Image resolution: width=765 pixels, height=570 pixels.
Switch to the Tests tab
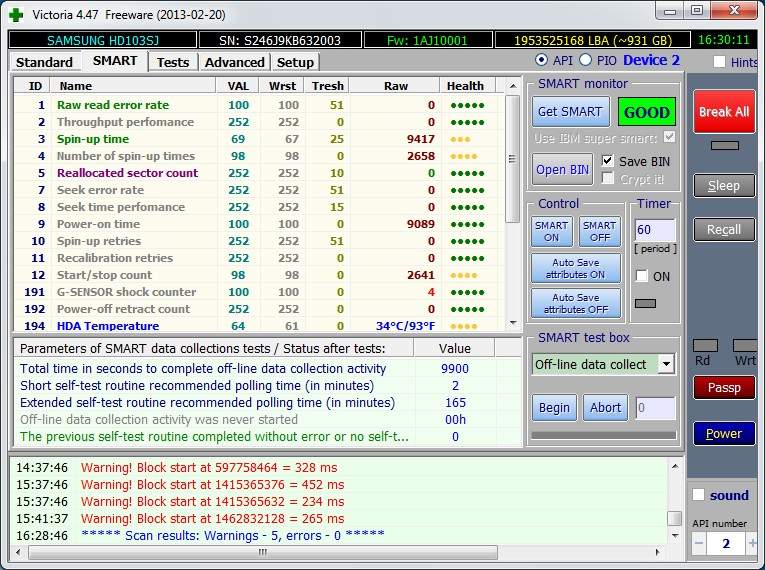[173, 62]
